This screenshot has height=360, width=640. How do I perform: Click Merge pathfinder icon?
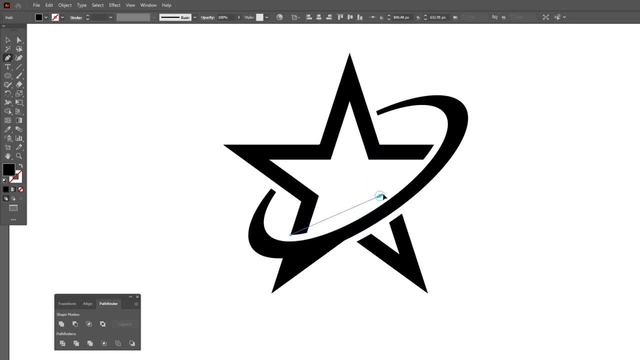pos(90,343)
